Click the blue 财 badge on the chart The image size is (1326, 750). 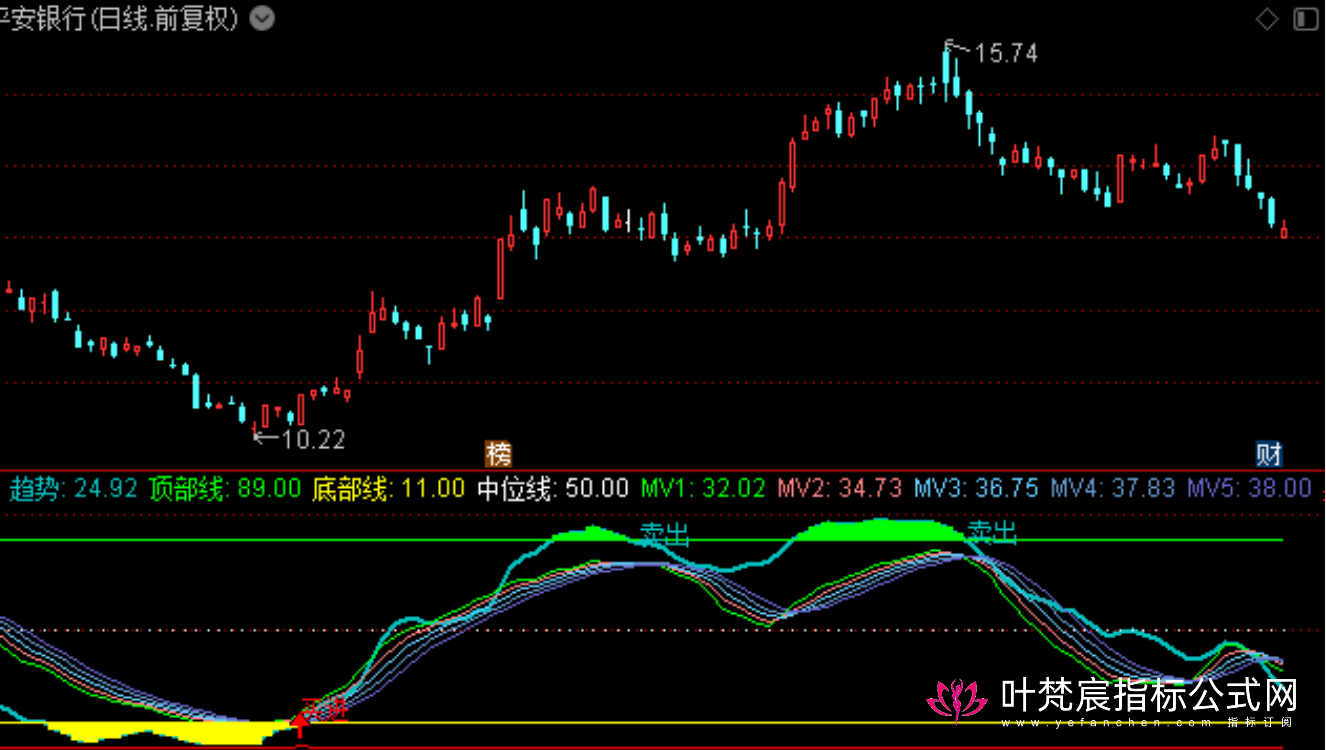pos(1269,454)
